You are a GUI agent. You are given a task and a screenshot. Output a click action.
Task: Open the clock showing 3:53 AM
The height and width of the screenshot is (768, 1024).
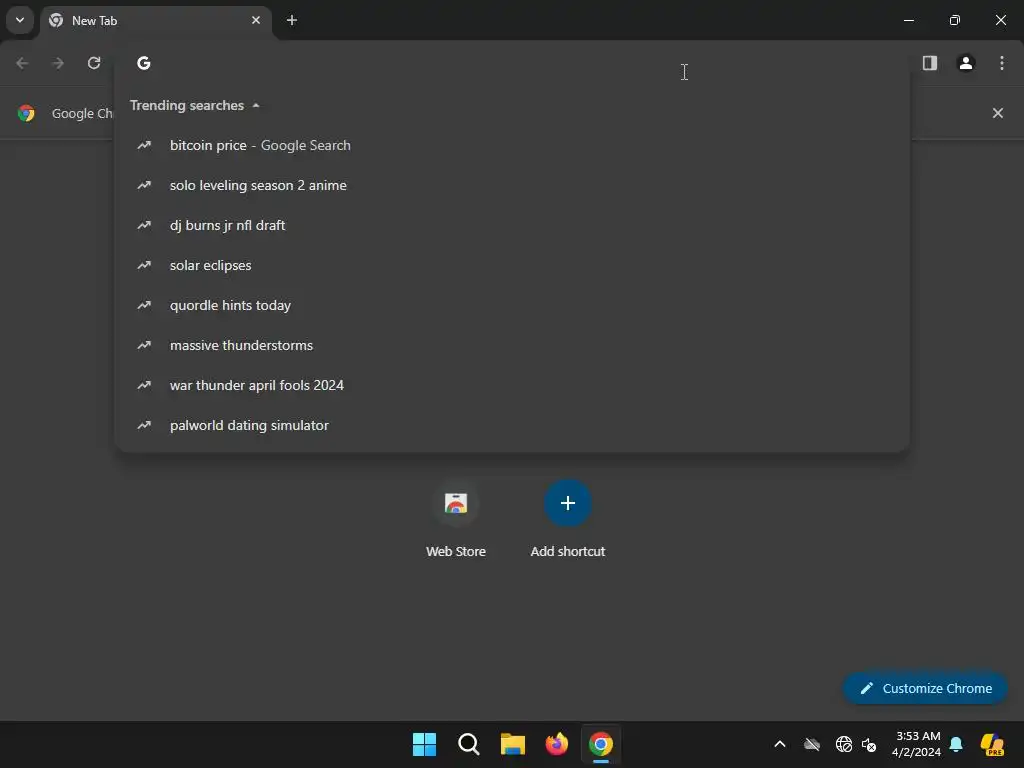click(x=916, y=744)
